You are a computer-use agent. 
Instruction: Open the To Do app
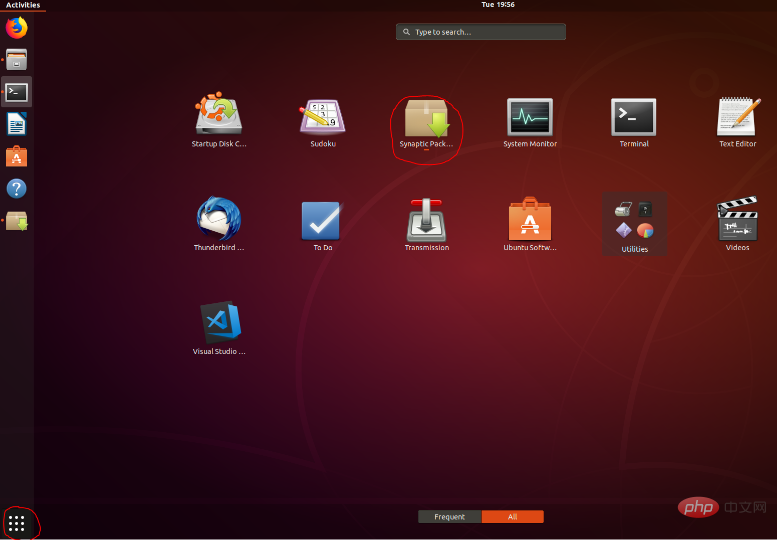pos(323,226)
